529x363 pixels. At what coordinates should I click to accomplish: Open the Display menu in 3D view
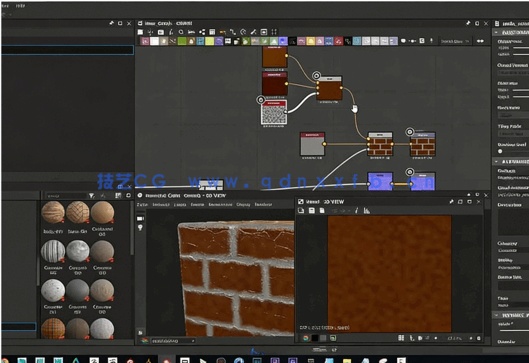[x=243, y=204]
